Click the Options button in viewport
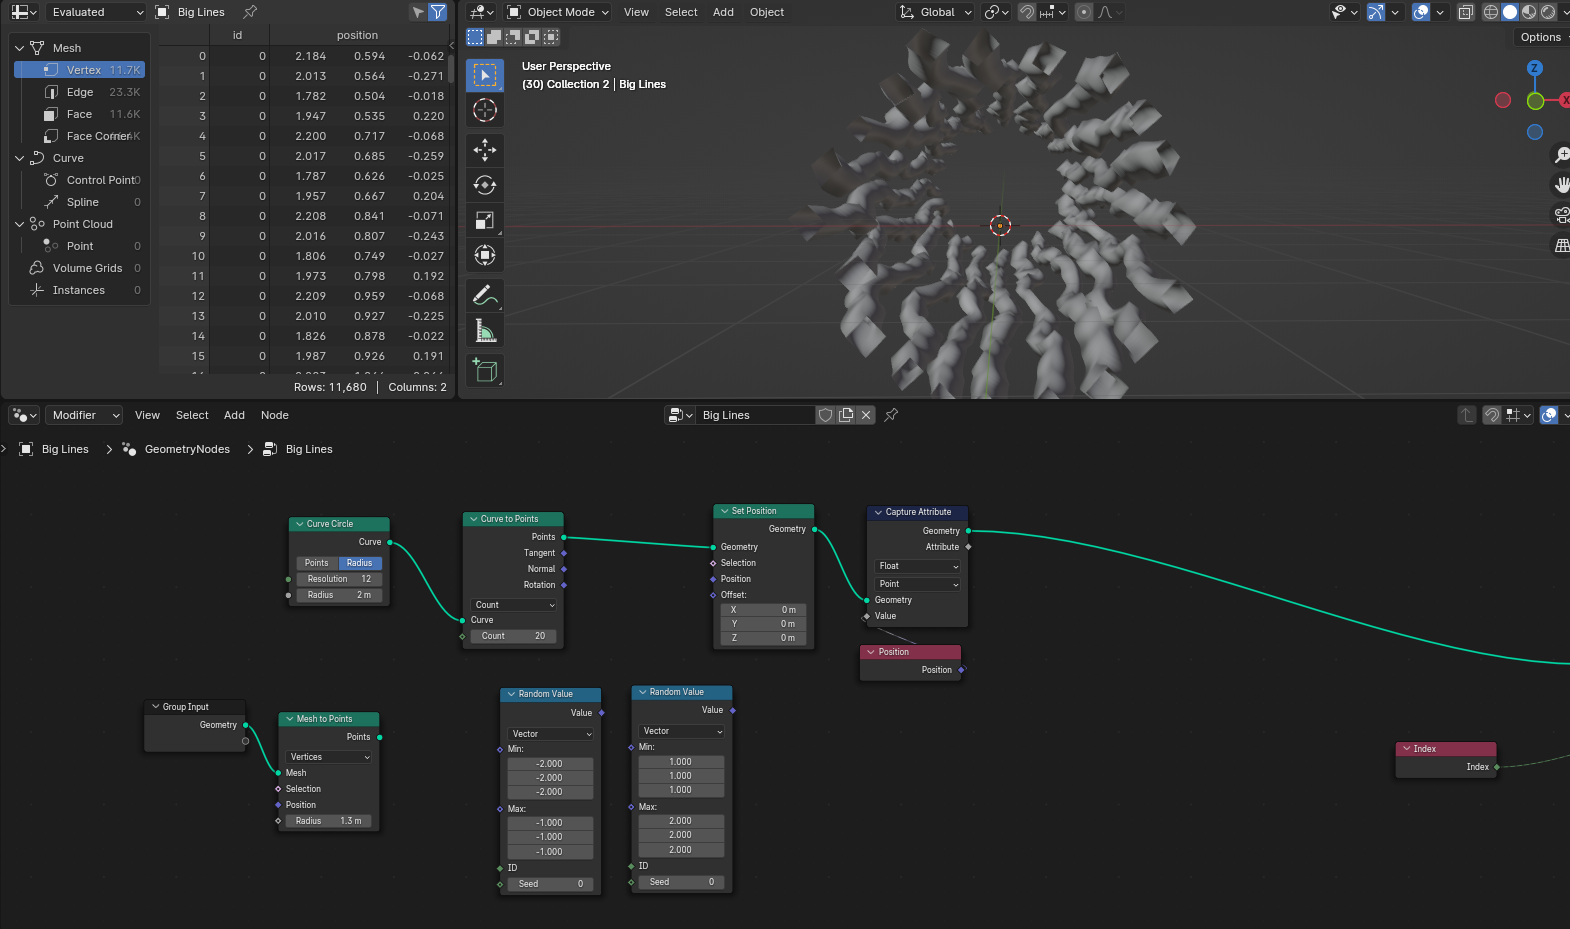Image resolution: width=1570 pixels, height=929 pixels. [x=1541, y=37]
